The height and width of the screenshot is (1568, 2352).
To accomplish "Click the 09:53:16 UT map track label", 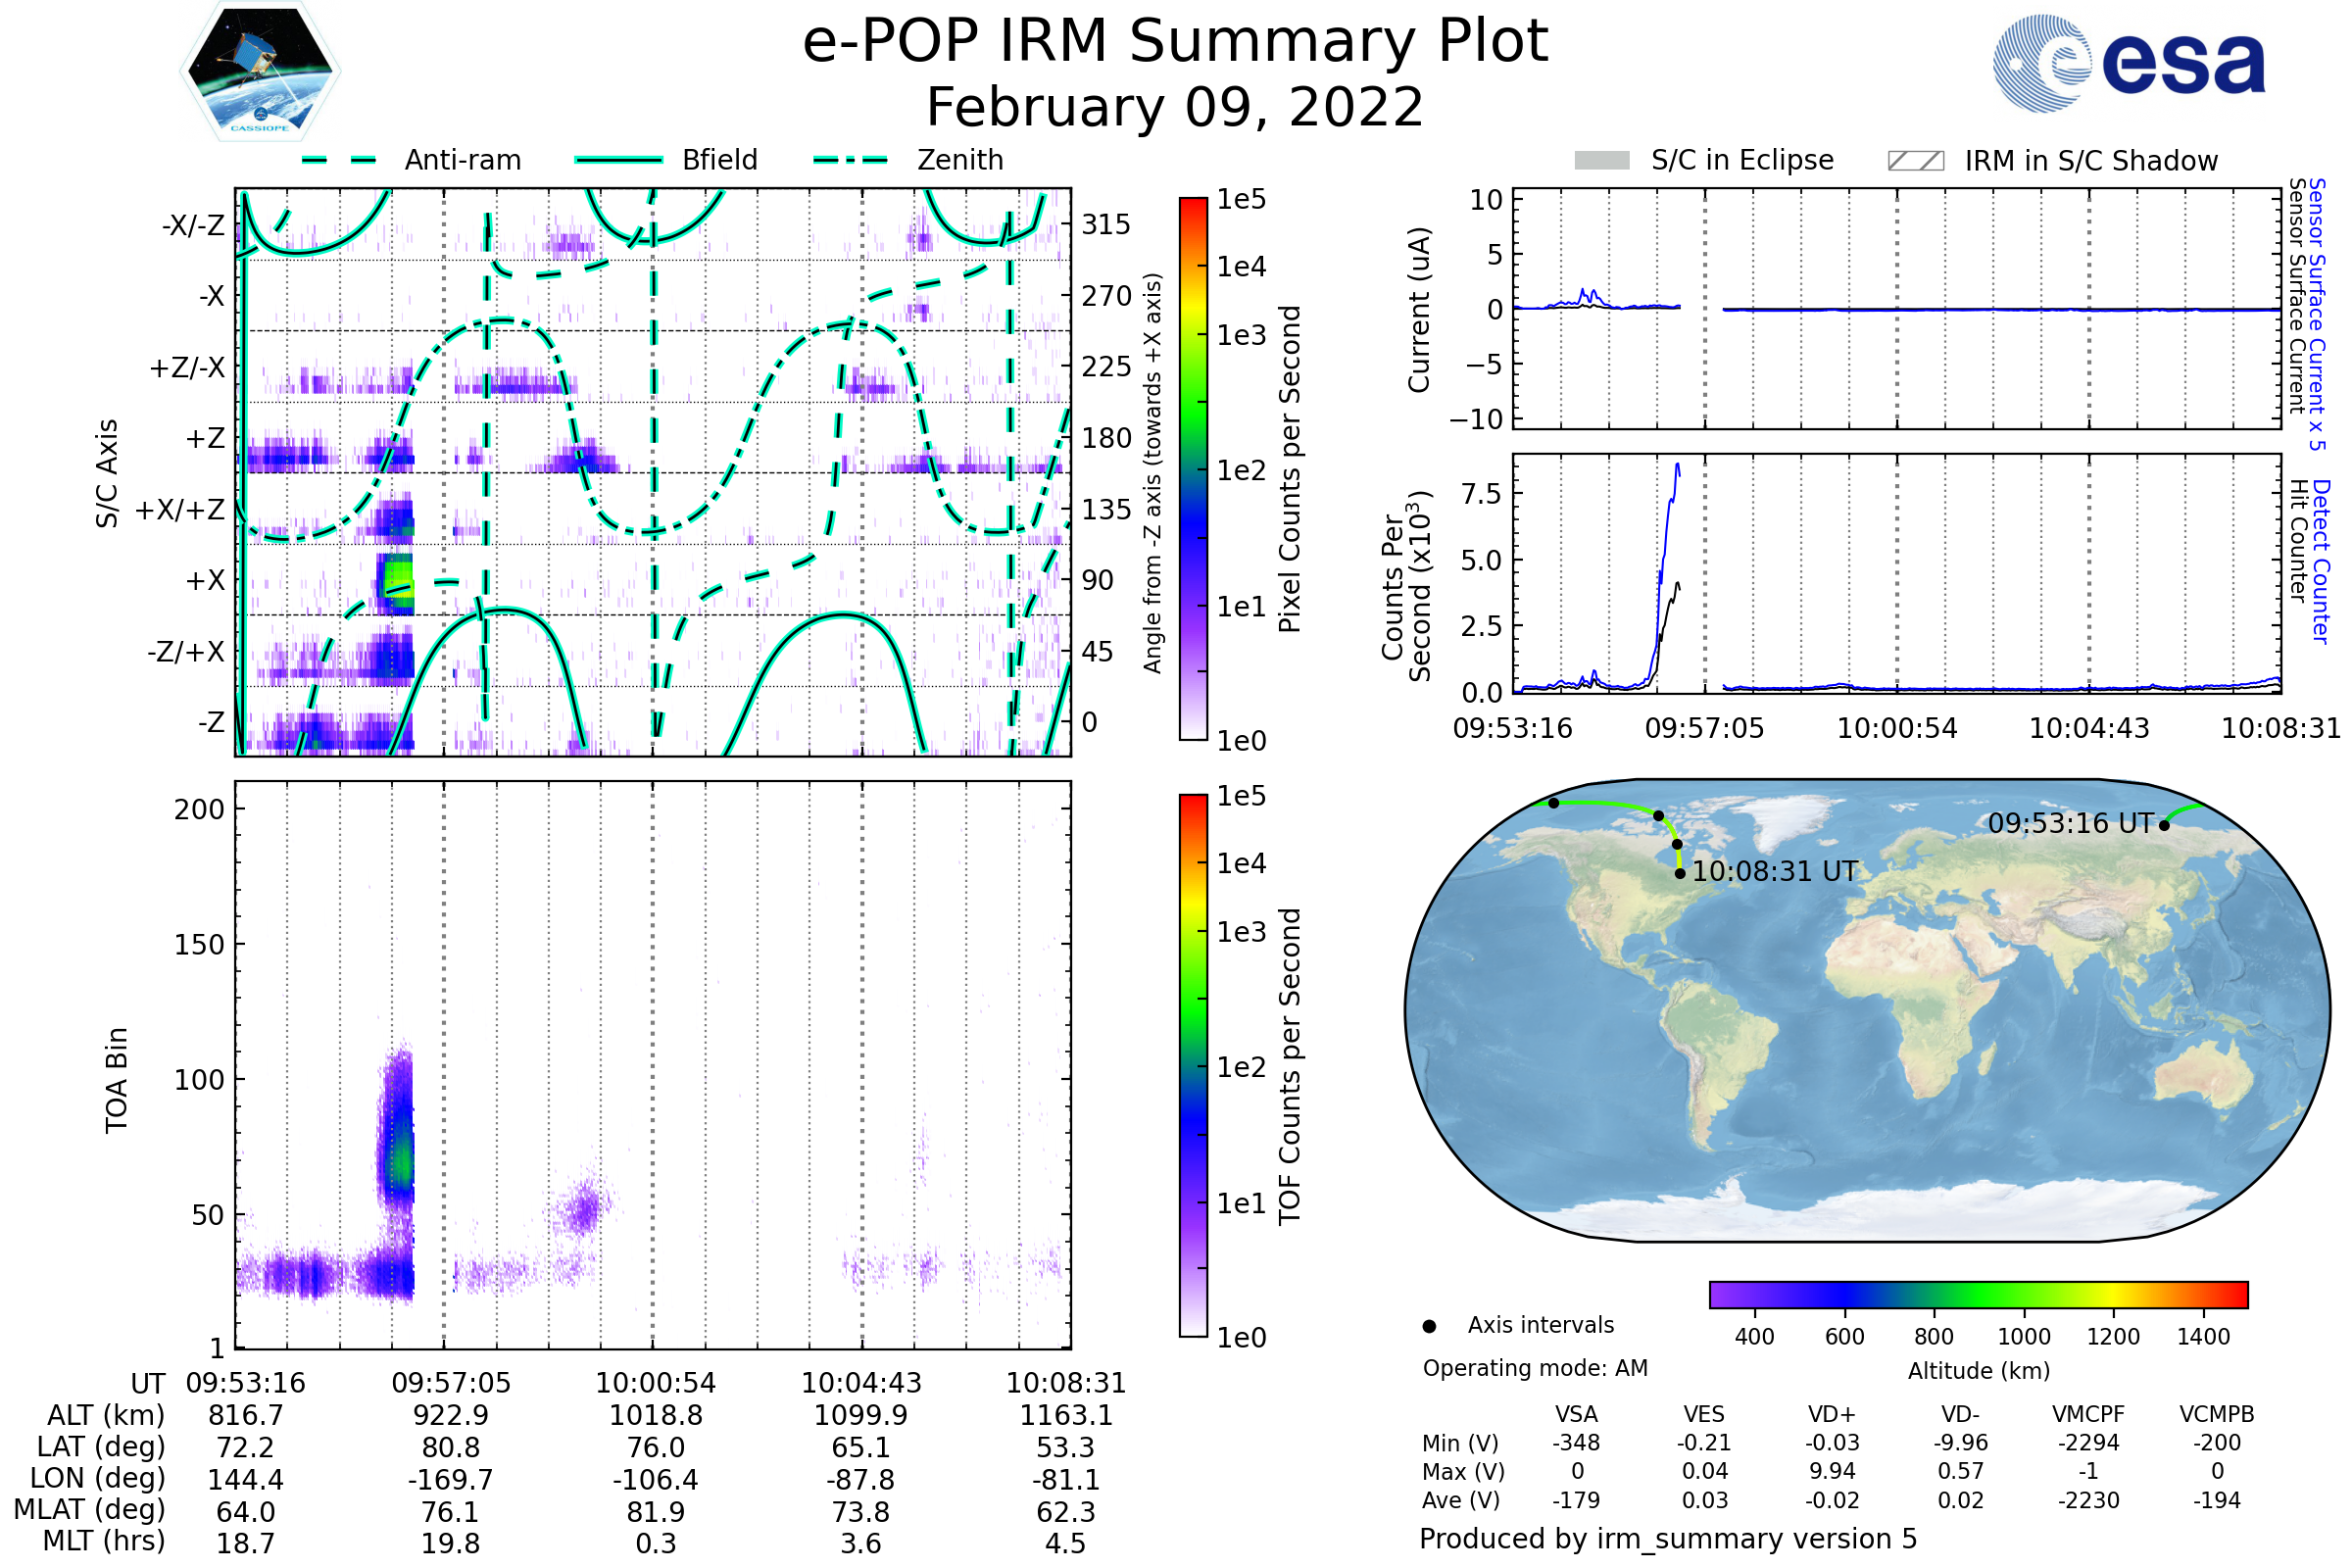I will (x=2070, y=823).
